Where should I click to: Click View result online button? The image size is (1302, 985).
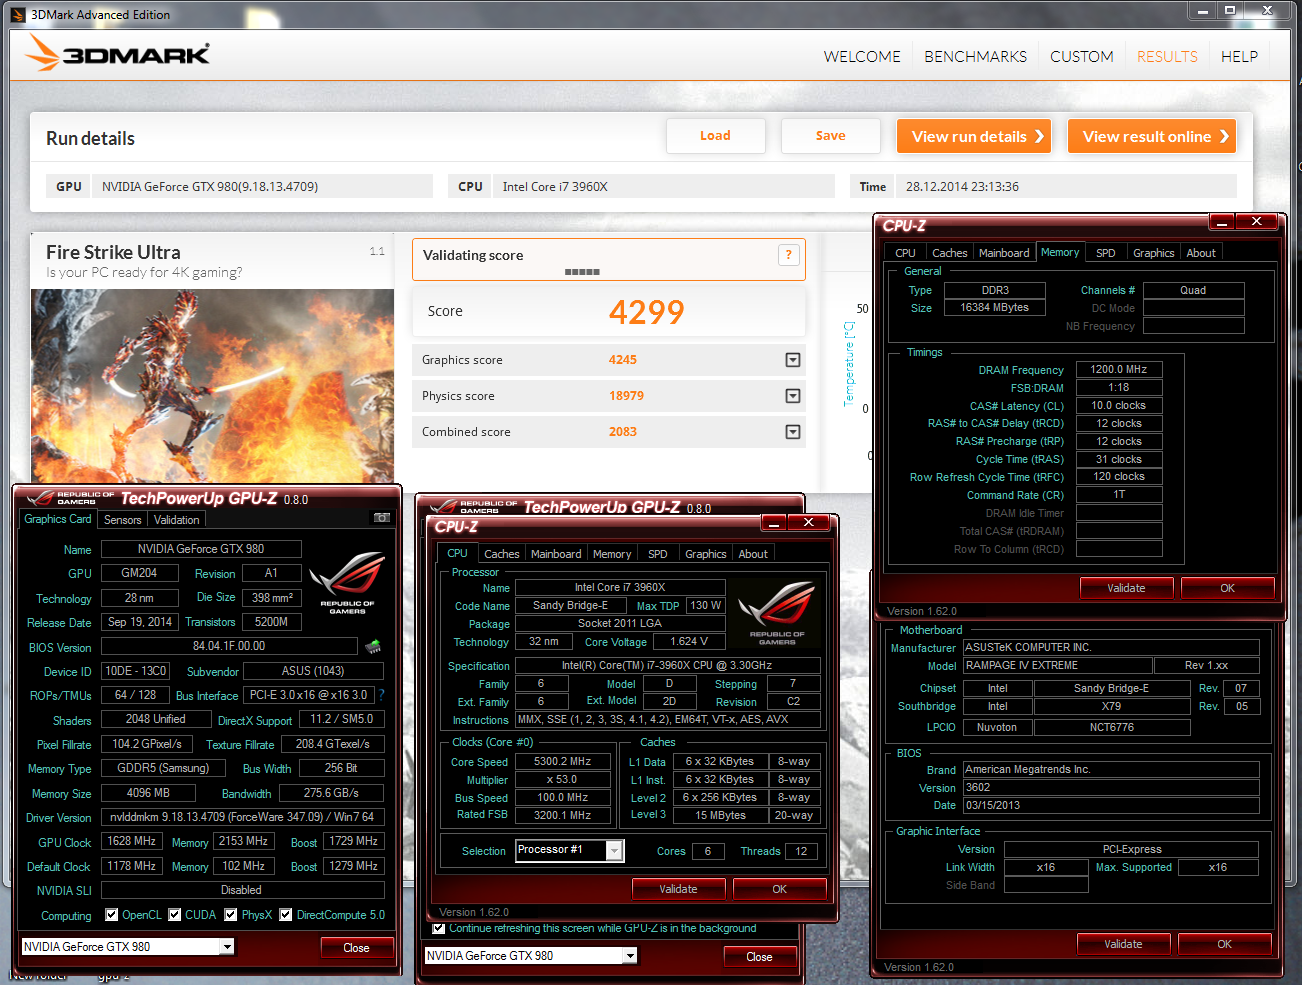1152,137
